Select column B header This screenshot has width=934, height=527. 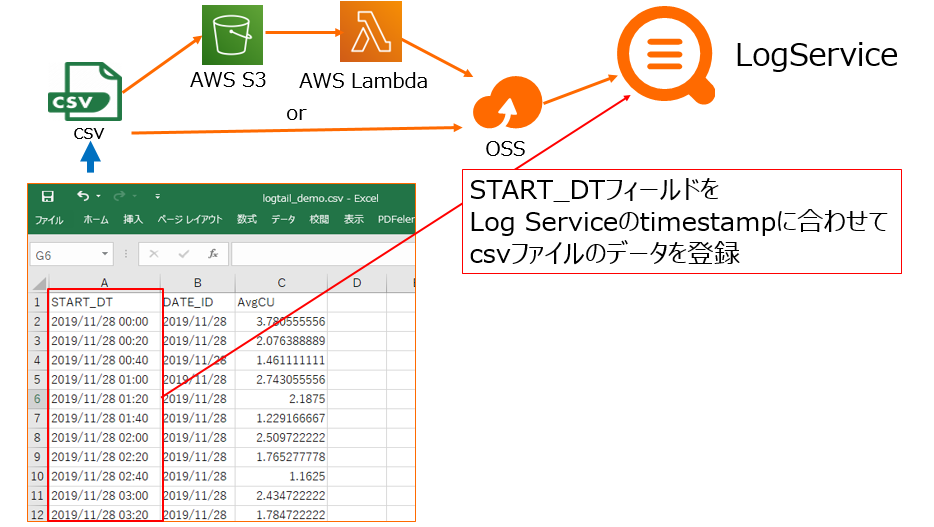(x=198, y=283)
